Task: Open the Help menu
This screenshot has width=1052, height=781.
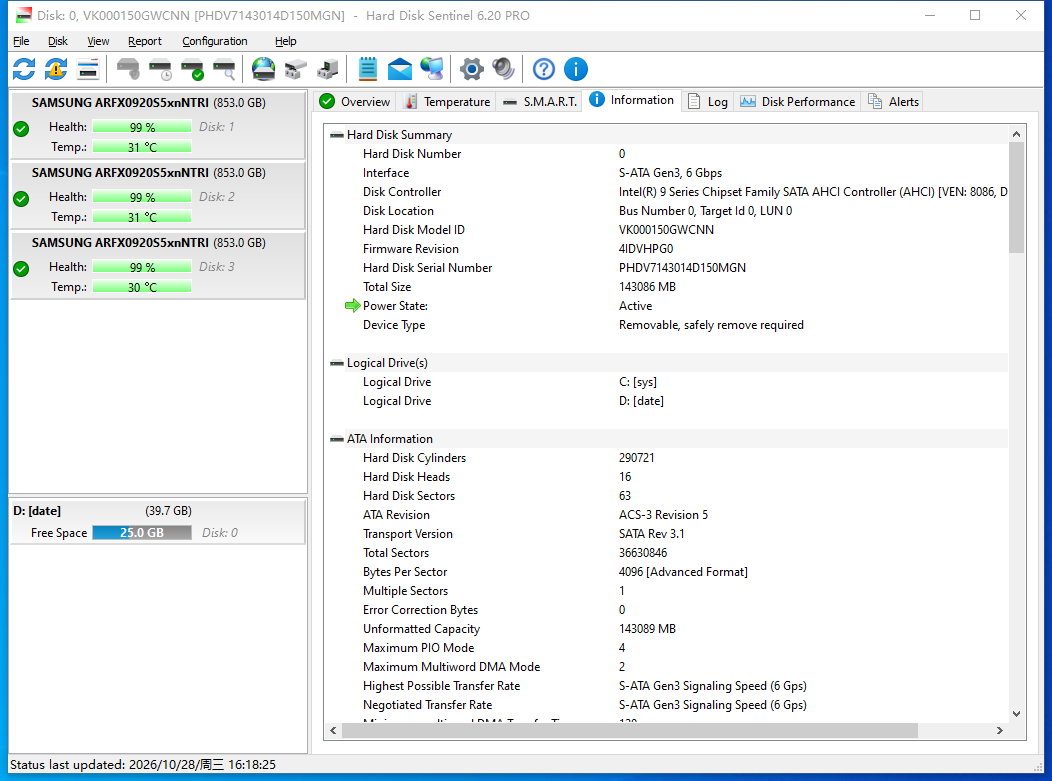Action: 286,41
